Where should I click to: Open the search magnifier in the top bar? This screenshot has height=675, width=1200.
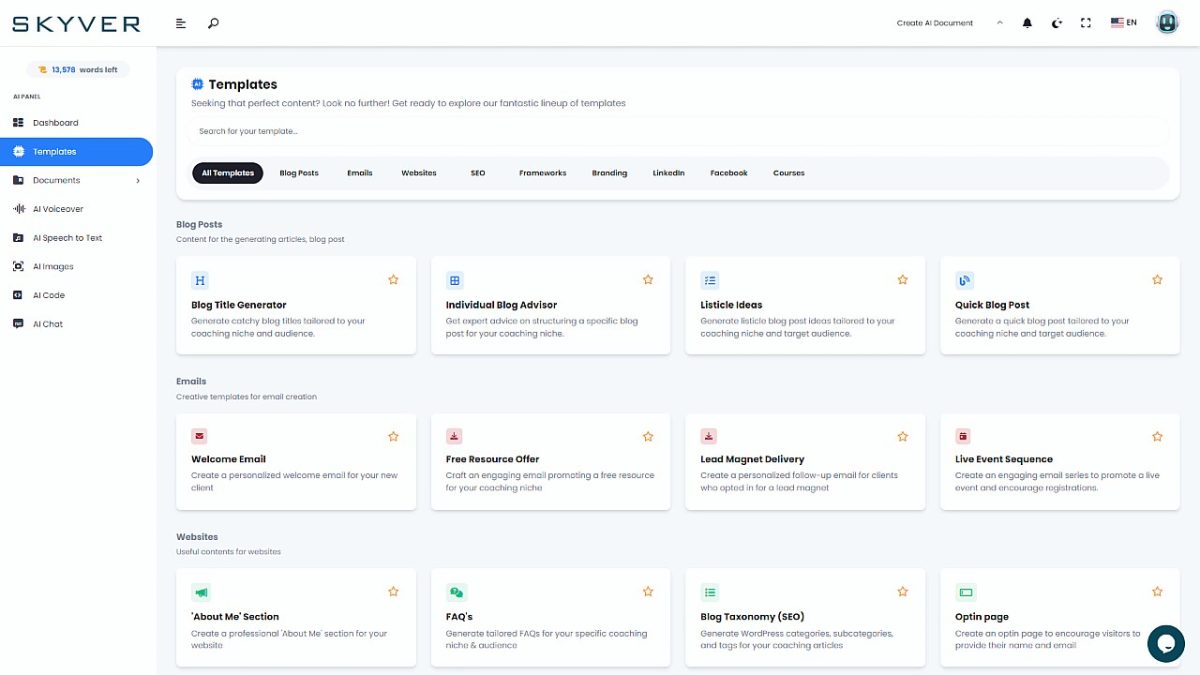point(213,23)
